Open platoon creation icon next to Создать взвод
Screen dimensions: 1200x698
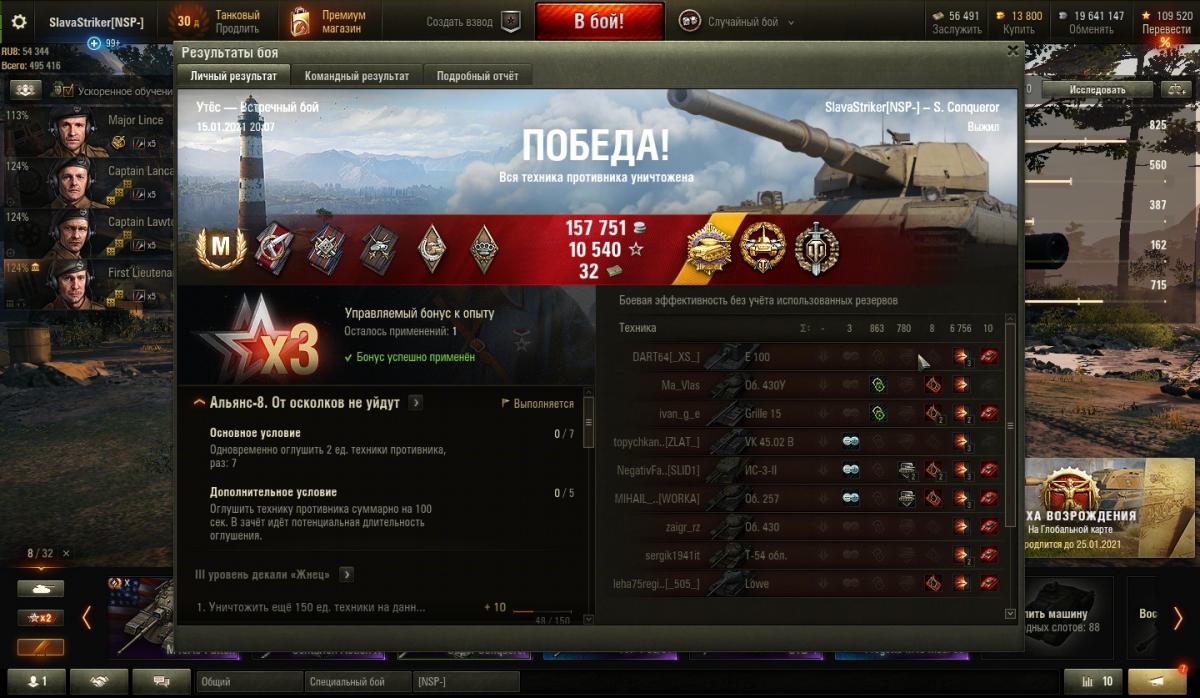pyautogui.click(x=511, y=21)
